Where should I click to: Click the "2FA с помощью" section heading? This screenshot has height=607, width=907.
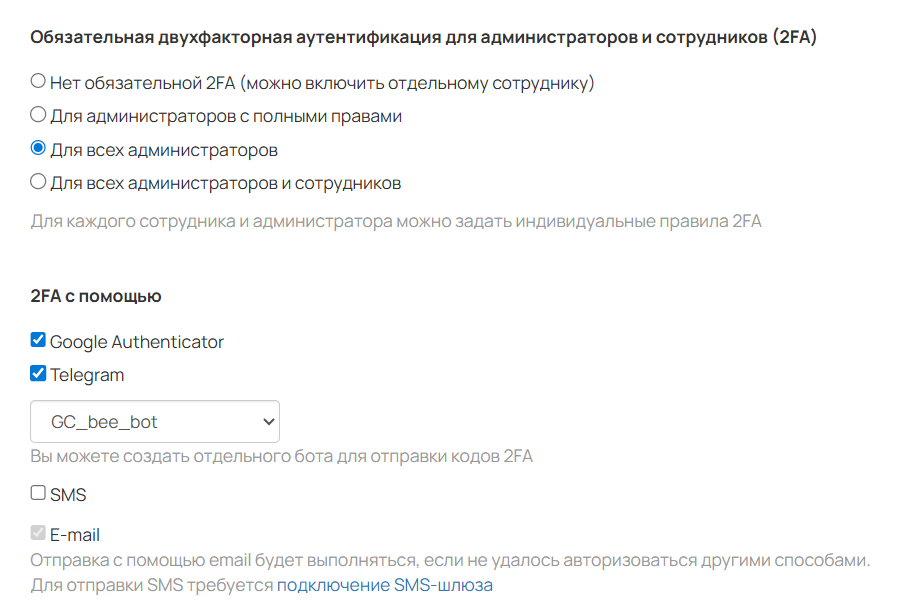96,296
